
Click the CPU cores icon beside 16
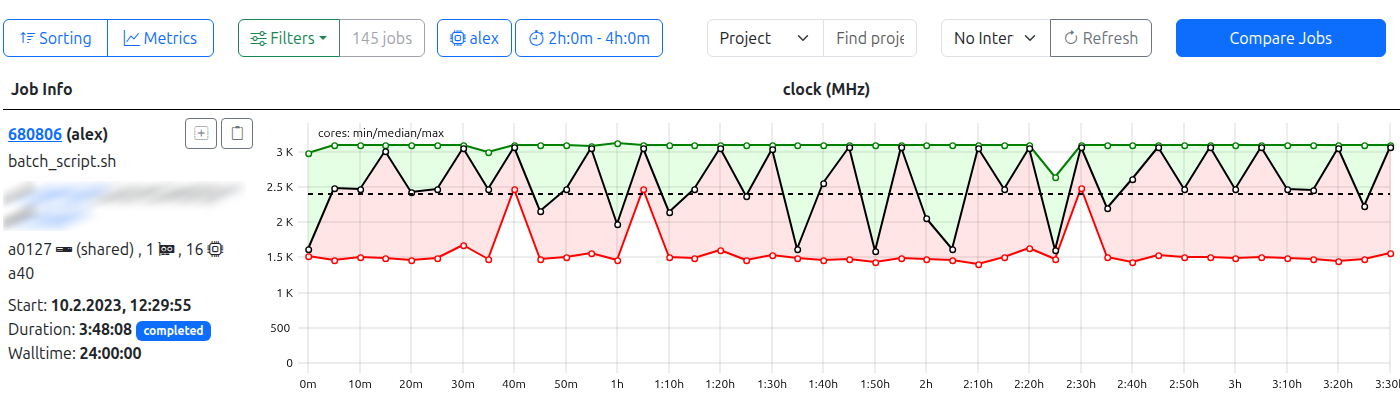pyautogui.click(x=214, y=250)
